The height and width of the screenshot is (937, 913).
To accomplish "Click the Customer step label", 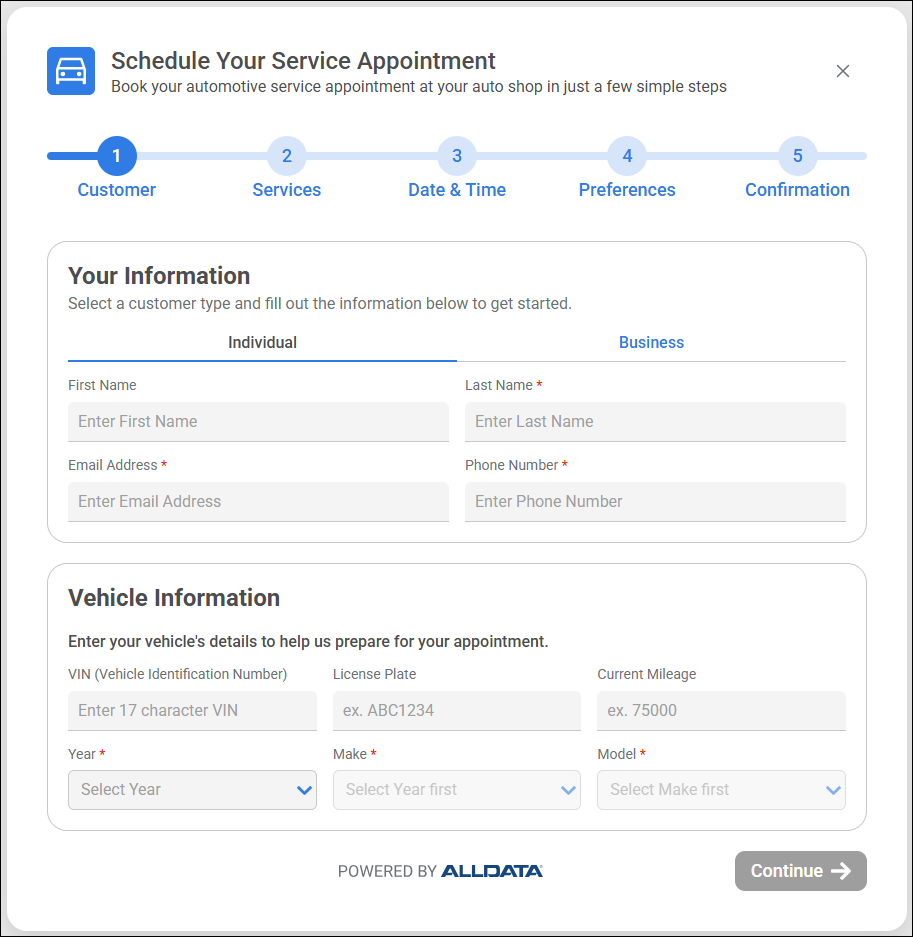I will tap(117, 190).
